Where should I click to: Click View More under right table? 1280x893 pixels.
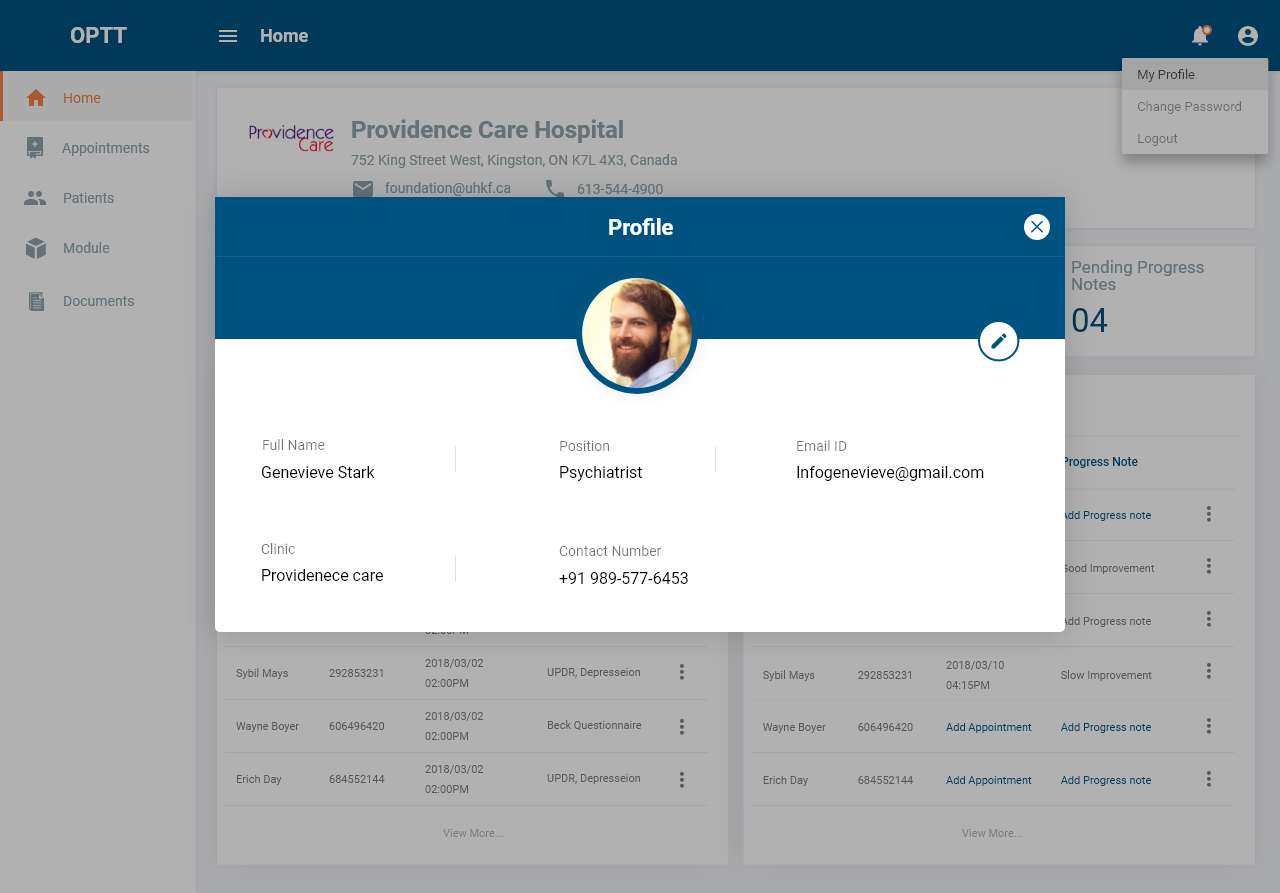(x=991, y=833)
